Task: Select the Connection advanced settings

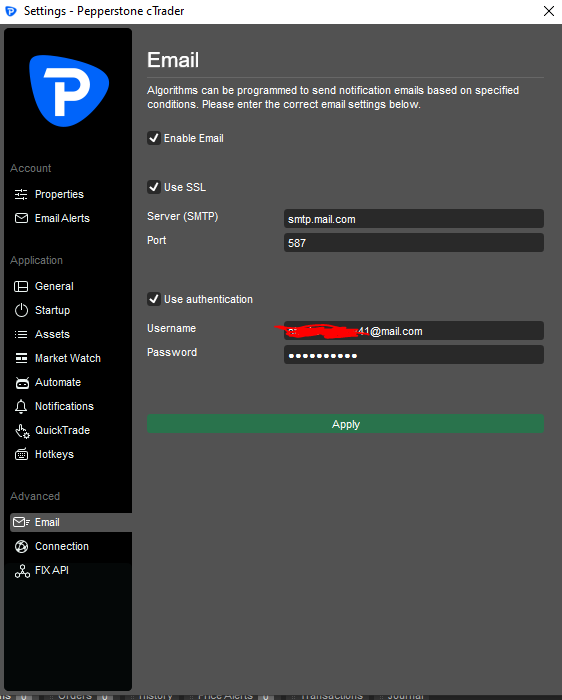Action: point(62,546)
